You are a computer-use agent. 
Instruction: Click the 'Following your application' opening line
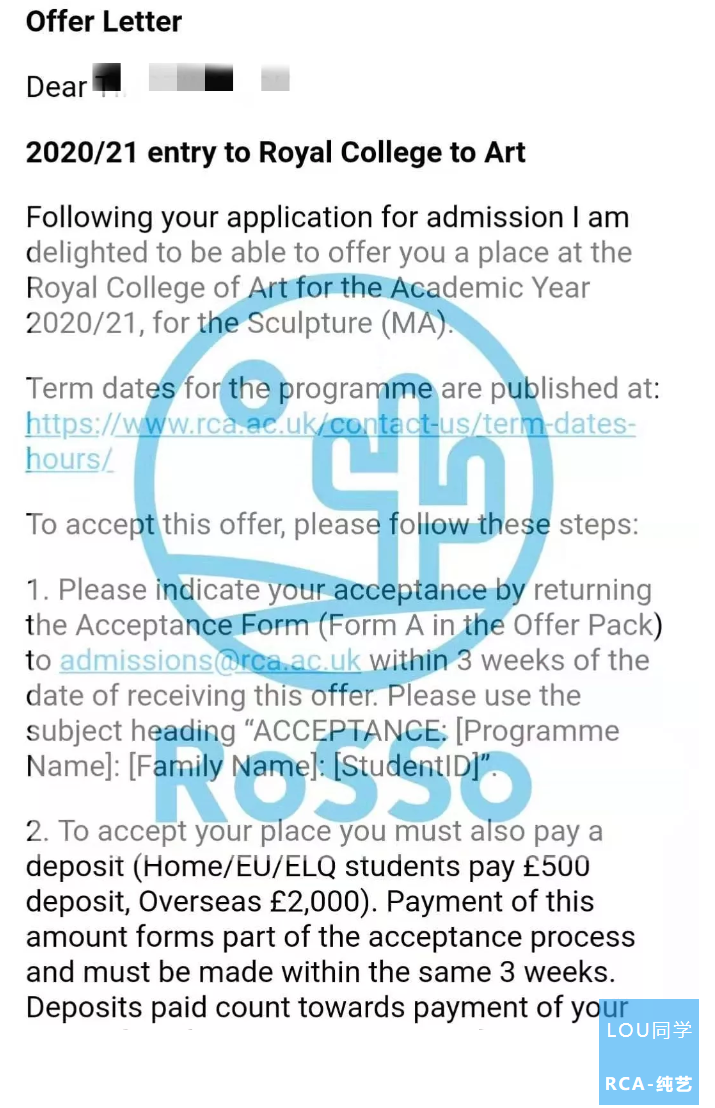pyautogui.click(x=327, y=218)
